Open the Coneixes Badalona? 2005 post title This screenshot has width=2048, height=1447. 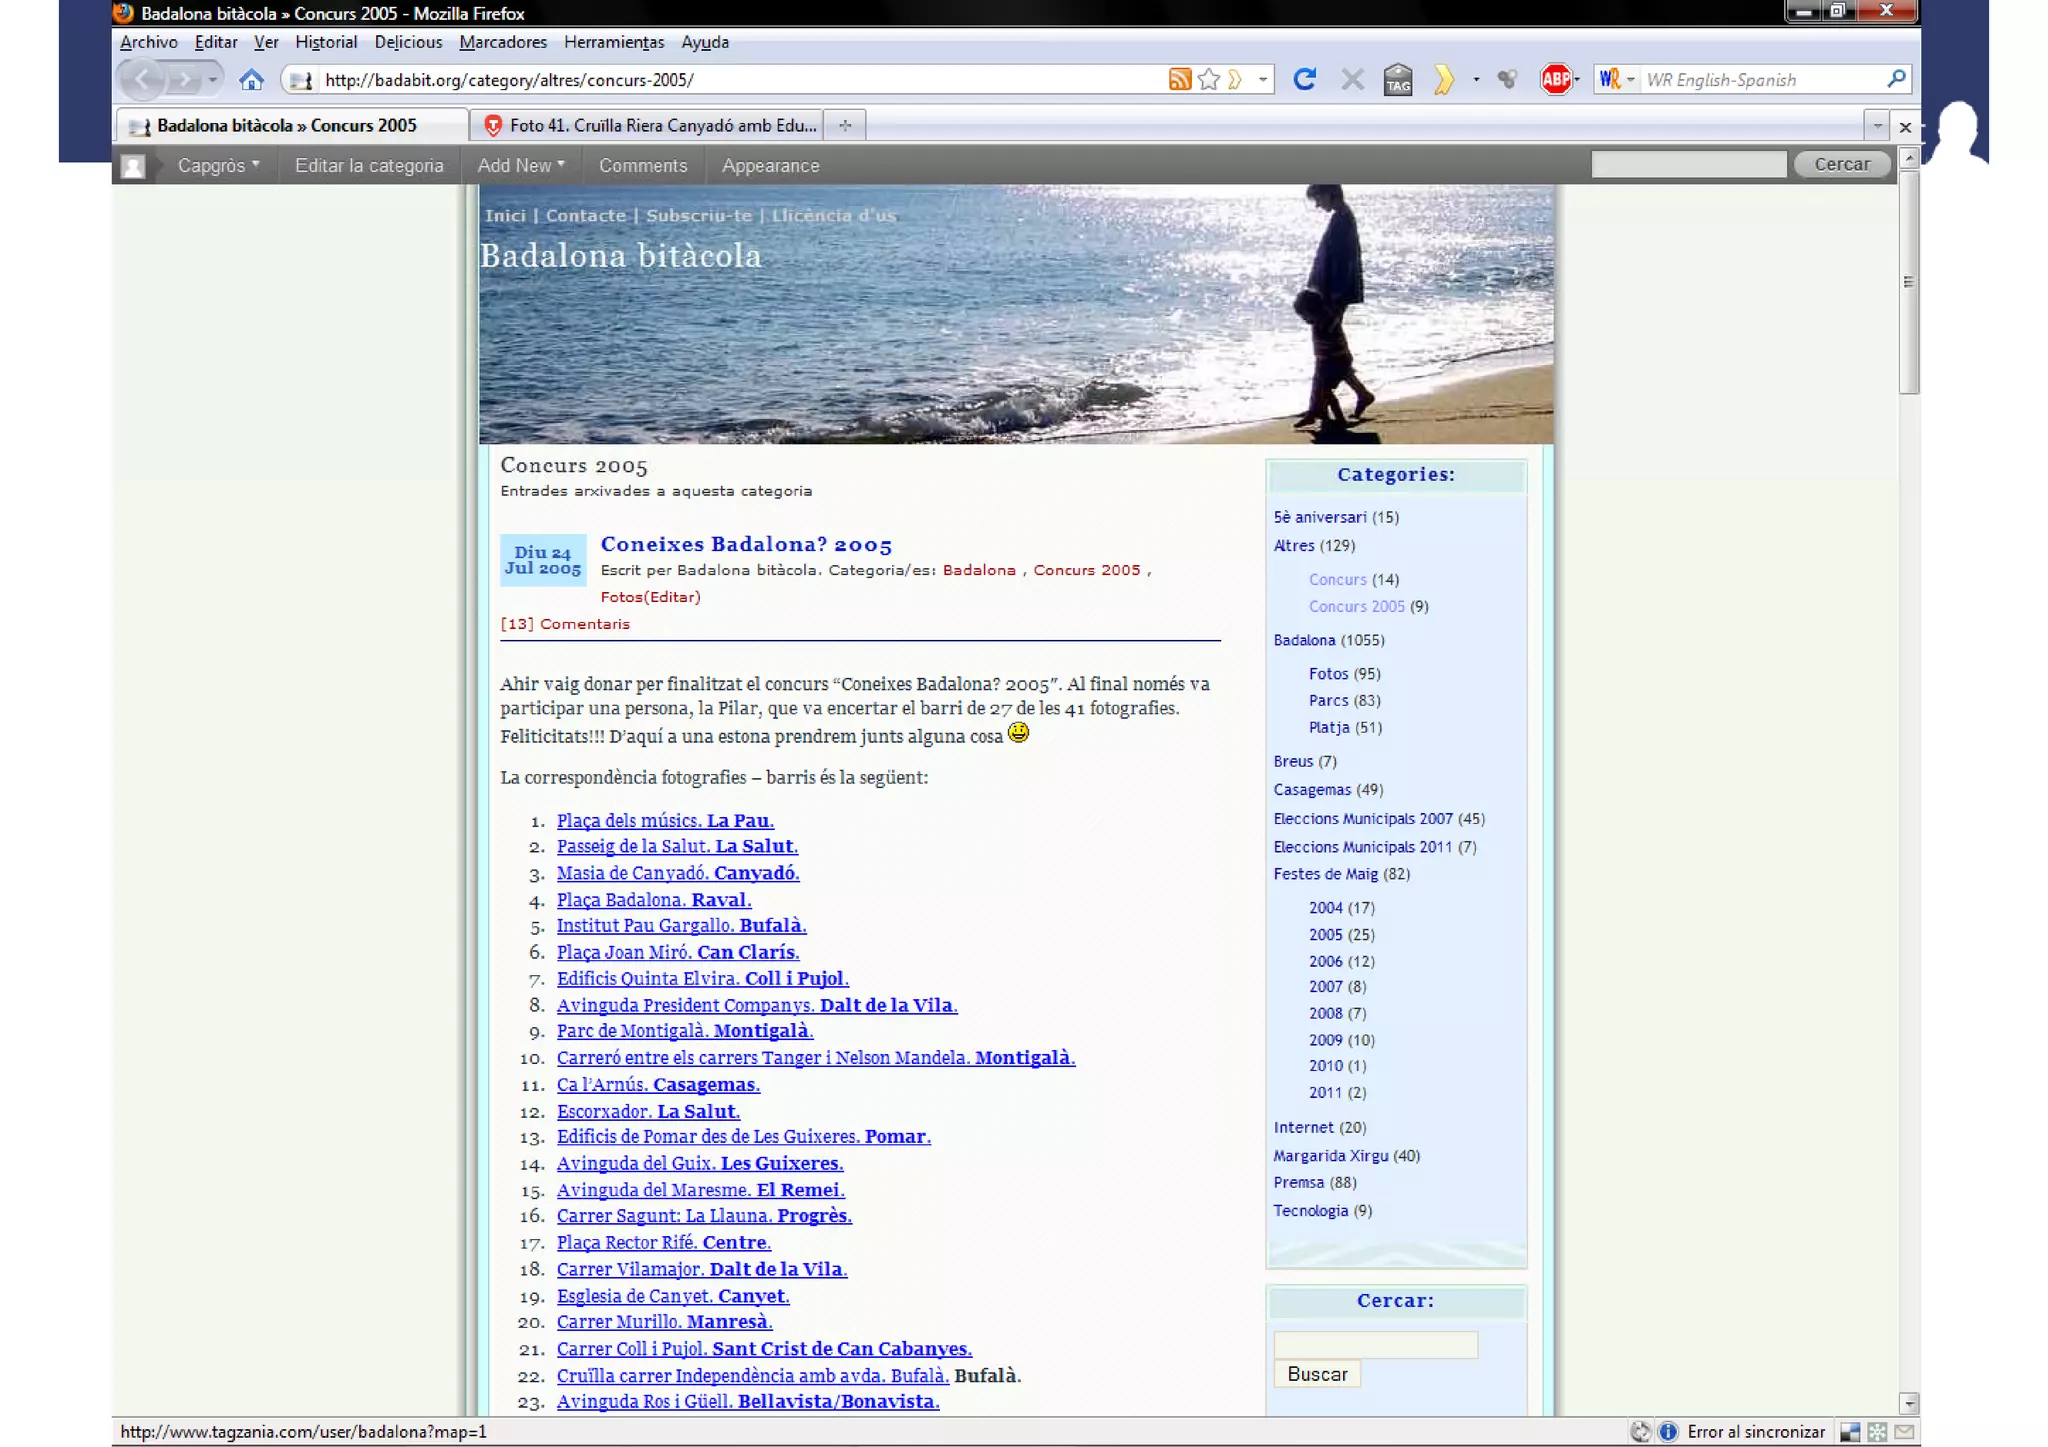tap(746, 545)
